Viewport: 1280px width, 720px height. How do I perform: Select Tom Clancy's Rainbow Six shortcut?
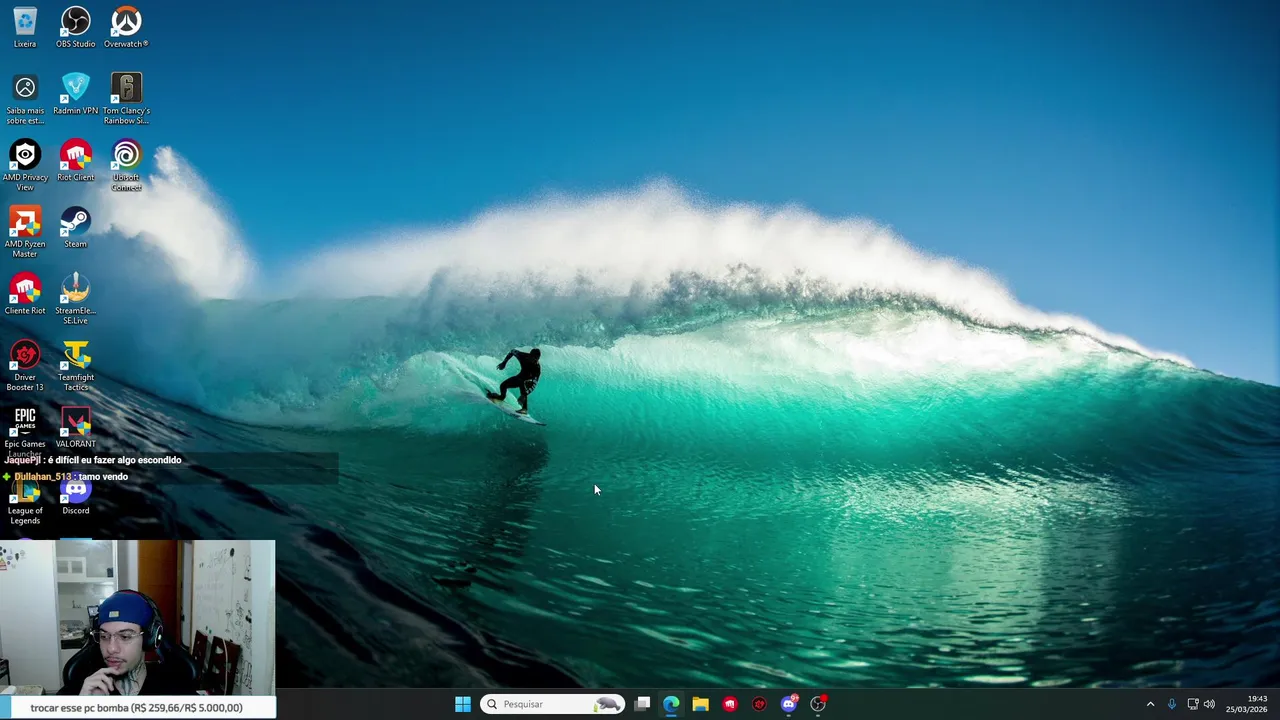coord(126,99)
